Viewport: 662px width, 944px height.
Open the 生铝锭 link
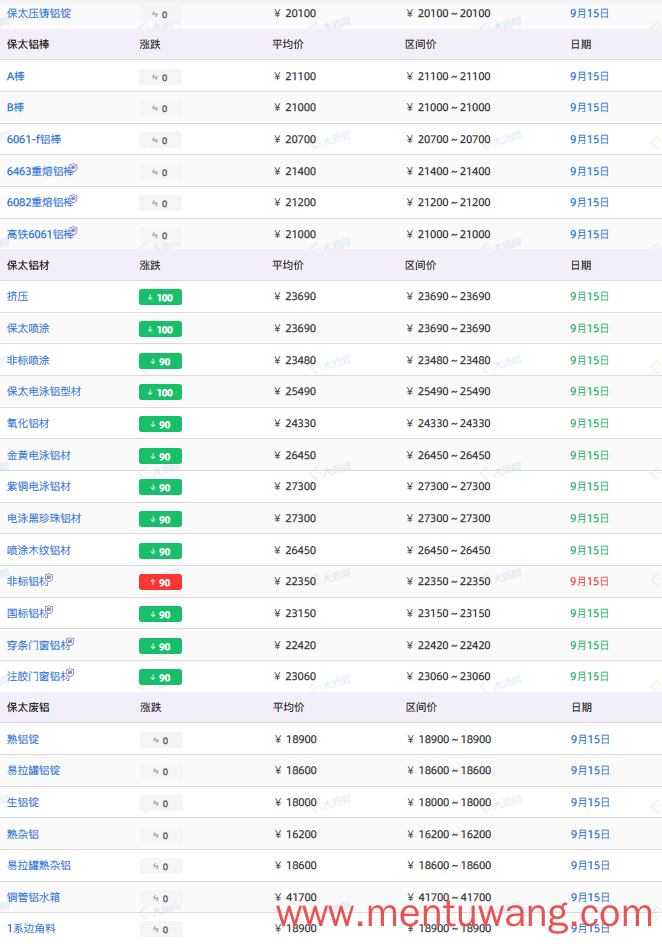point(23,803)
